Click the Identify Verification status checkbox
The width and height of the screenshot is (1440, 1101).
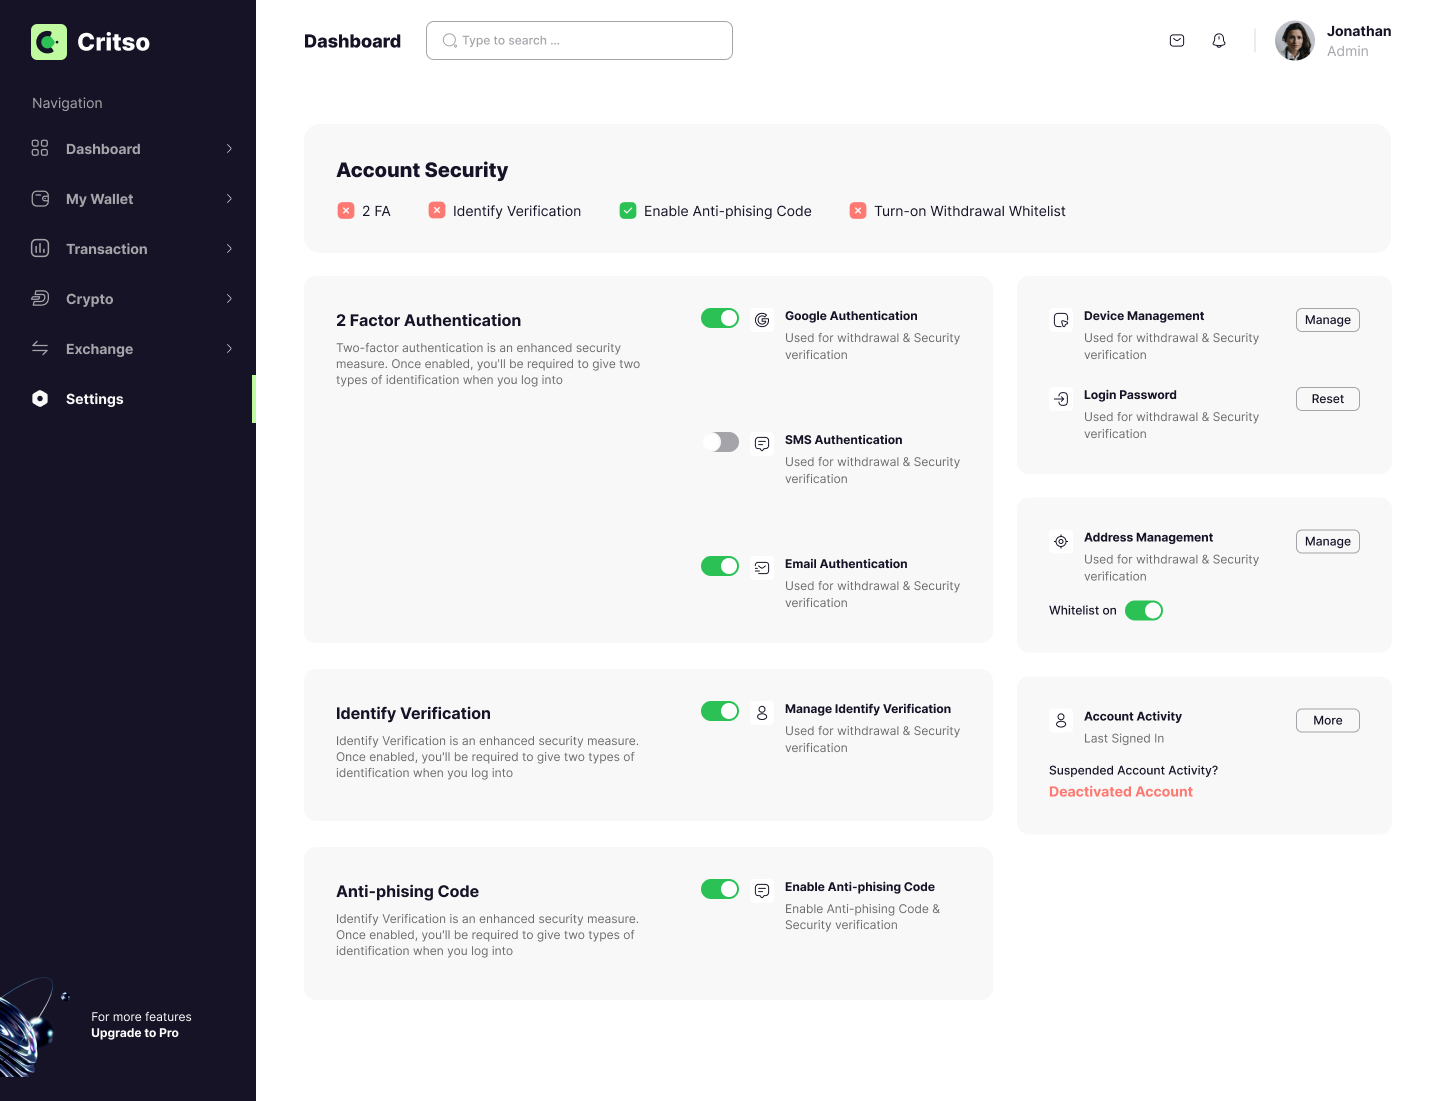coord(437,210)
